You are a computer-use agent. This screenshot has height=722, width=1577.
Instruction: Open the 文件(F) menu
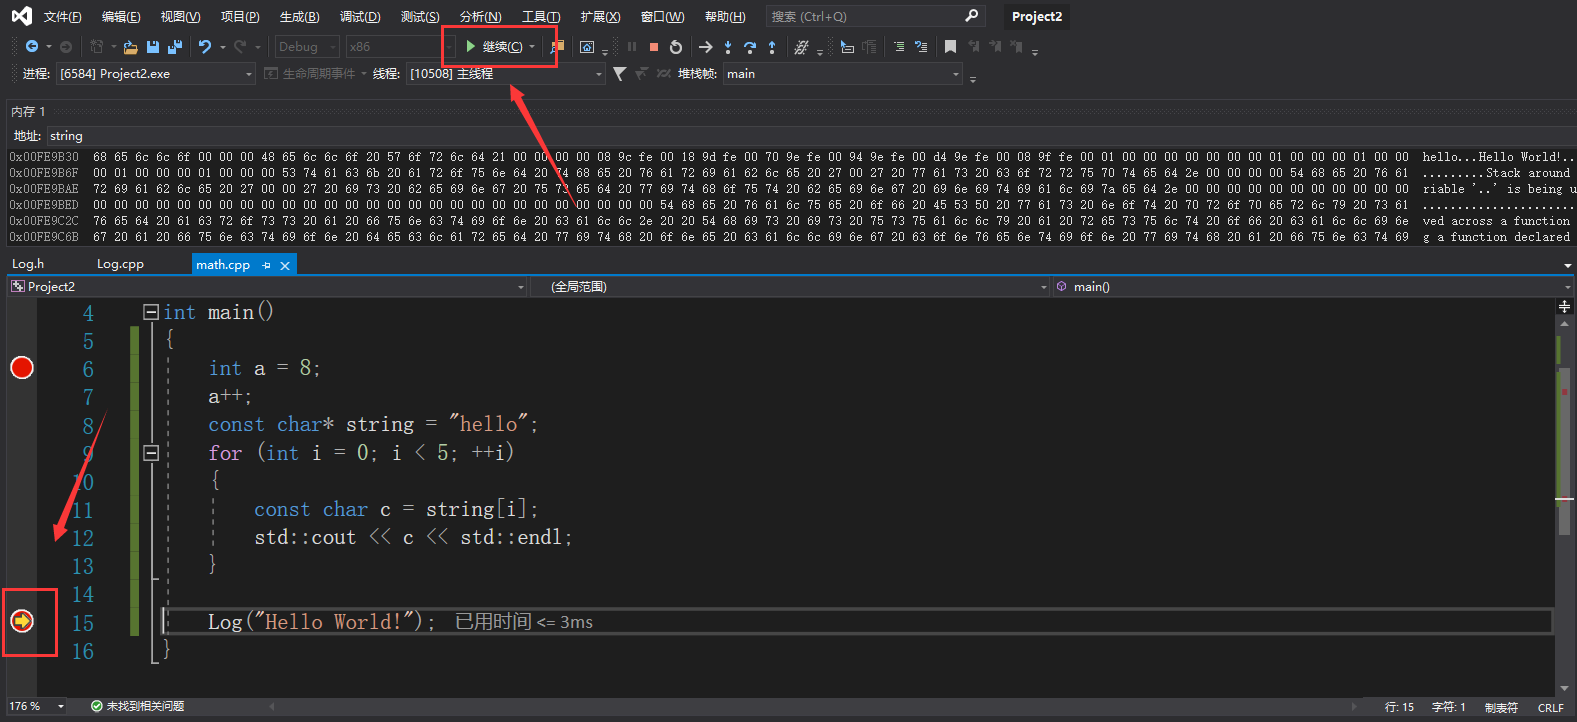click(x=62, y=16)
